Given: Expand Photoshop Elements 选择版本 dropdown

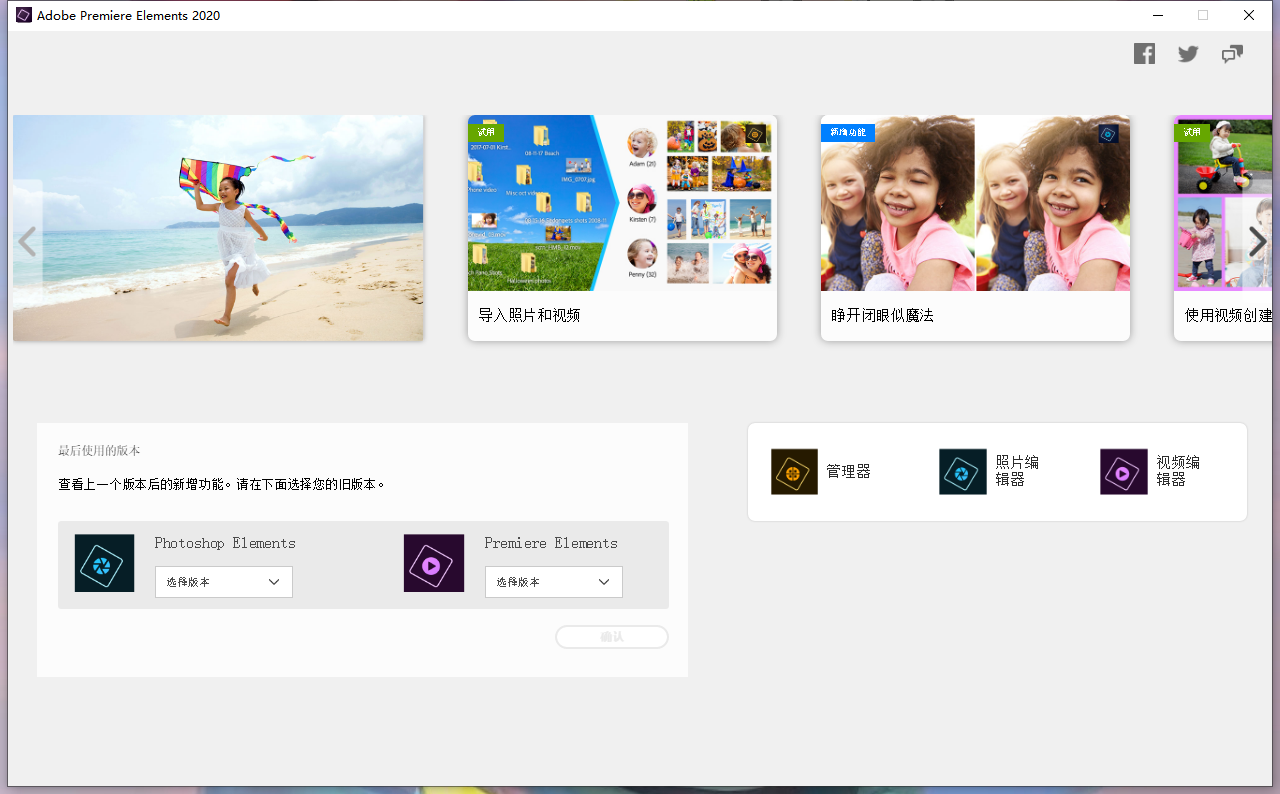Looking at the screenshot, I should click(x=224, y=582).
